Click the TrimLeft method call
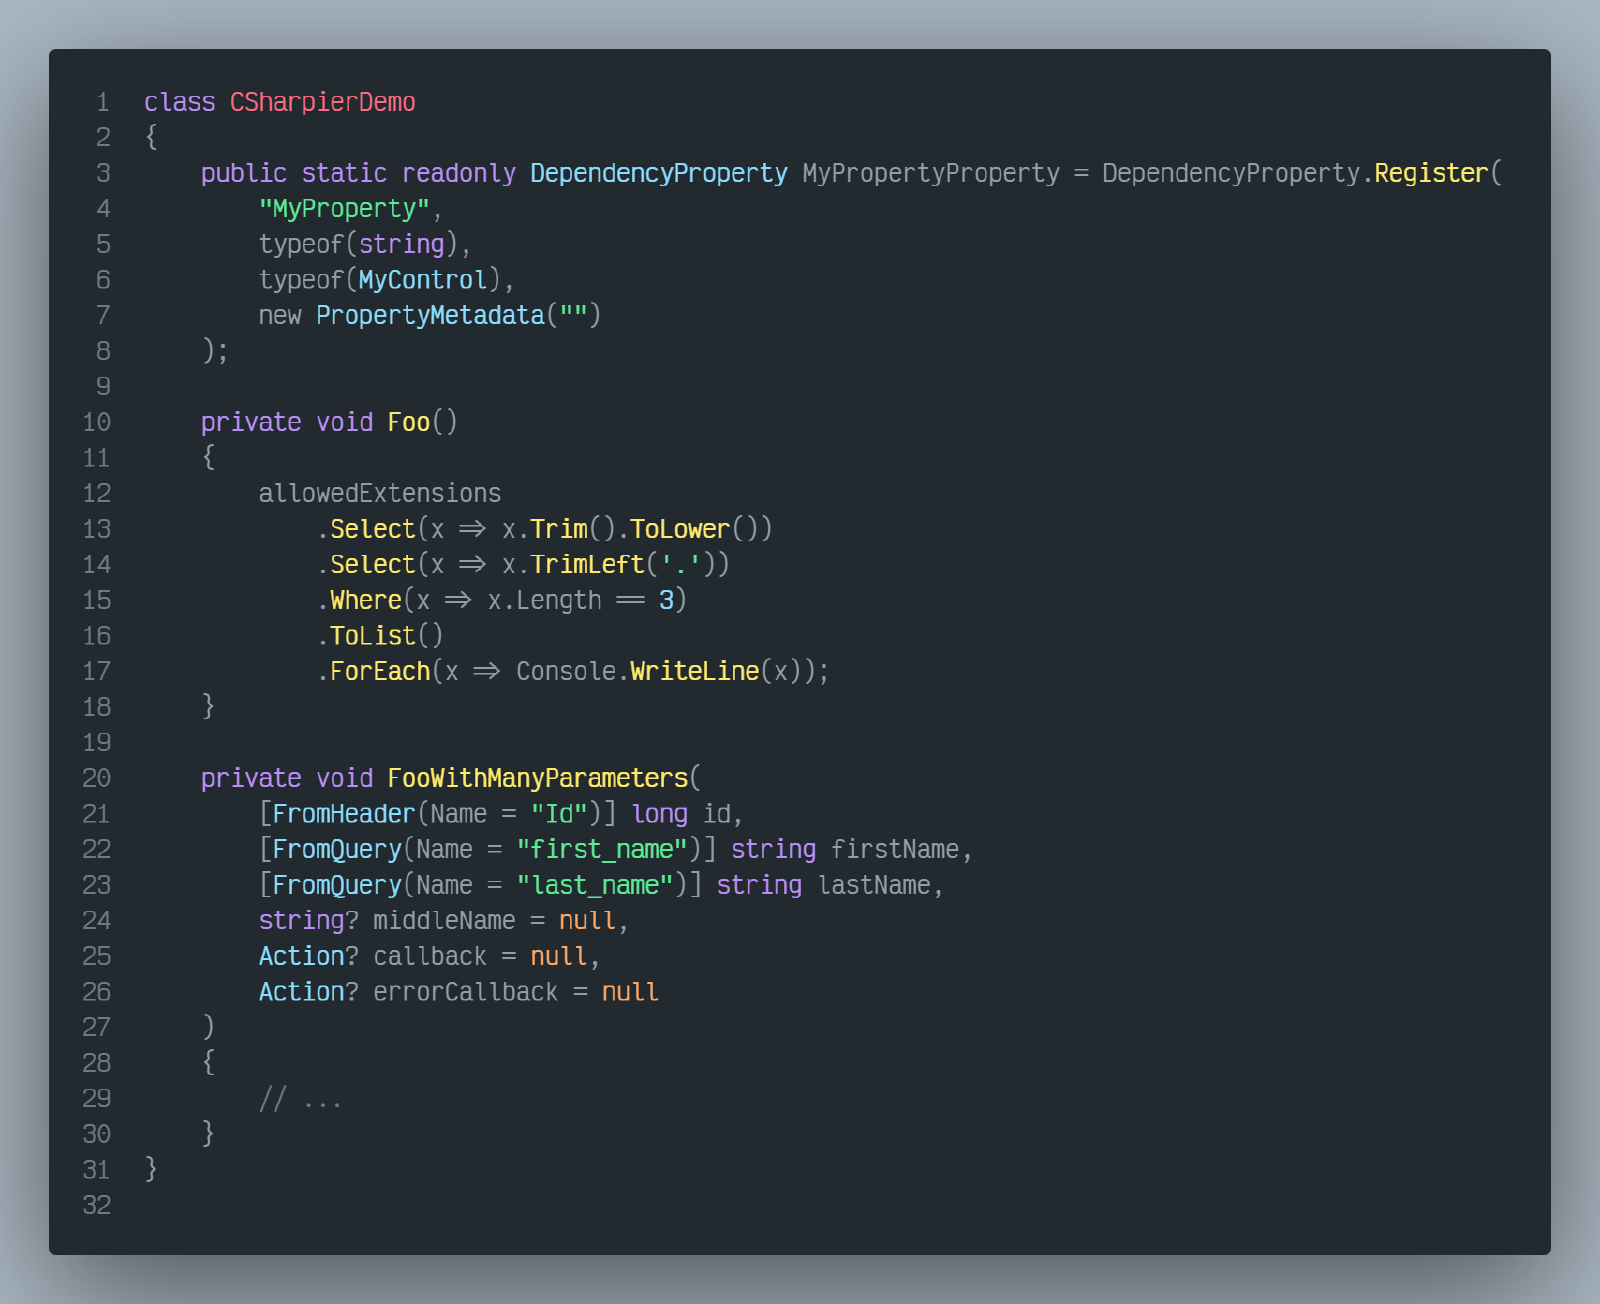The image size is (1600, 1304). coord(588,566)
